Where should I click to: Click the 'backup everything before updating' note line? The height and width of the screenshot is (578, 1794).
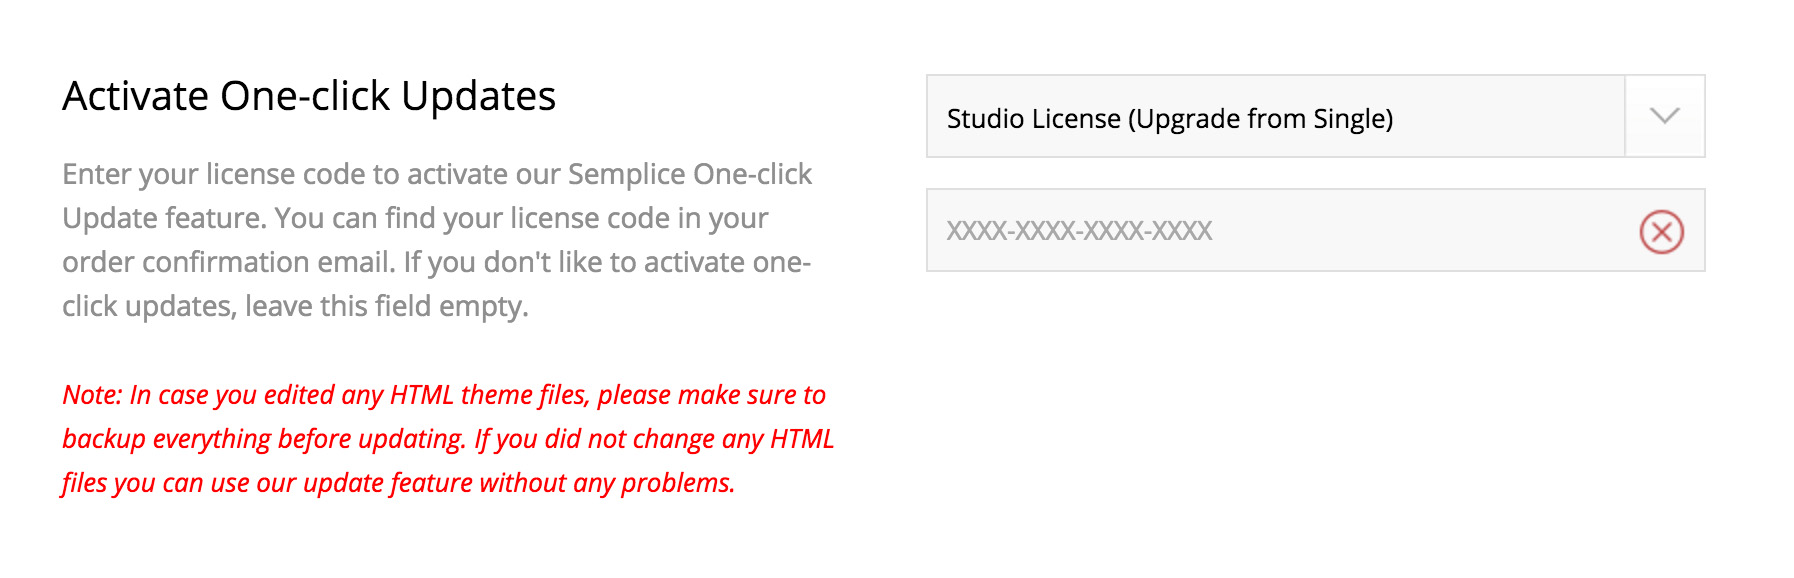click(x=447, y=439)
